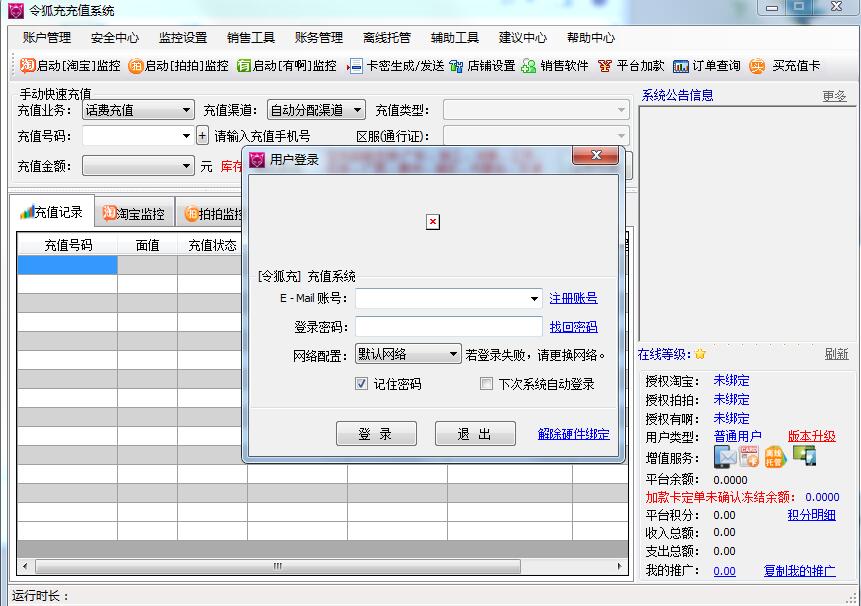Switch to the 淘宝监控 tab
This screenshot has width=861, height=606.
tap(135, 214)
